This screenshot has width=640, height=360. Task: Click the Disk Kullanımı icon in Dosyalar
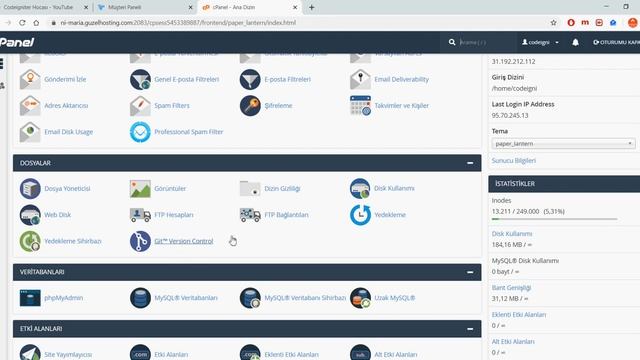tap(360, 189)
